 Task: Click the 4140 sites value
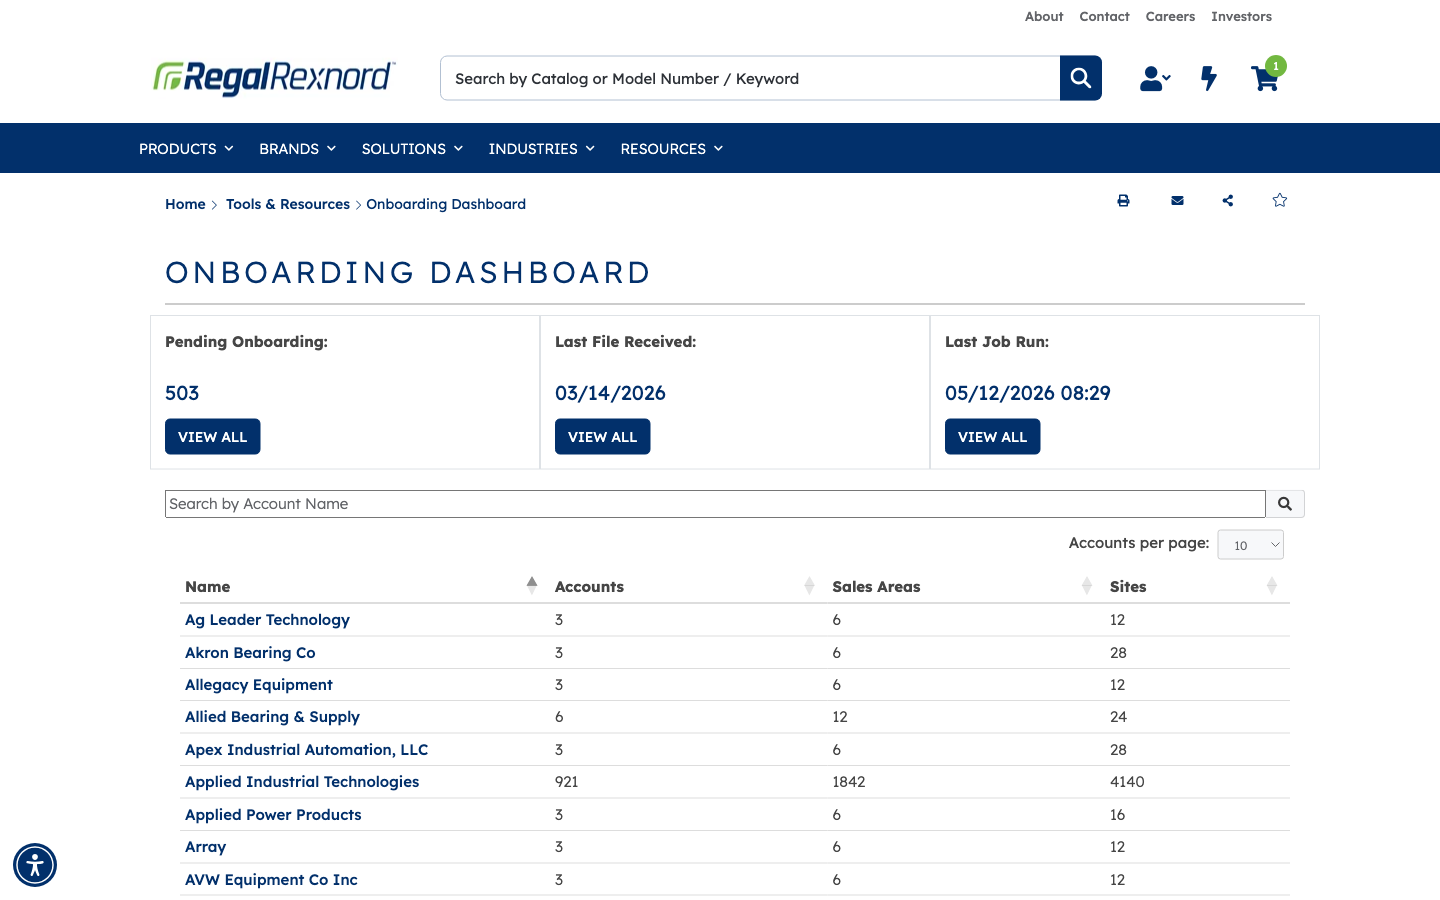point(1127,782)
